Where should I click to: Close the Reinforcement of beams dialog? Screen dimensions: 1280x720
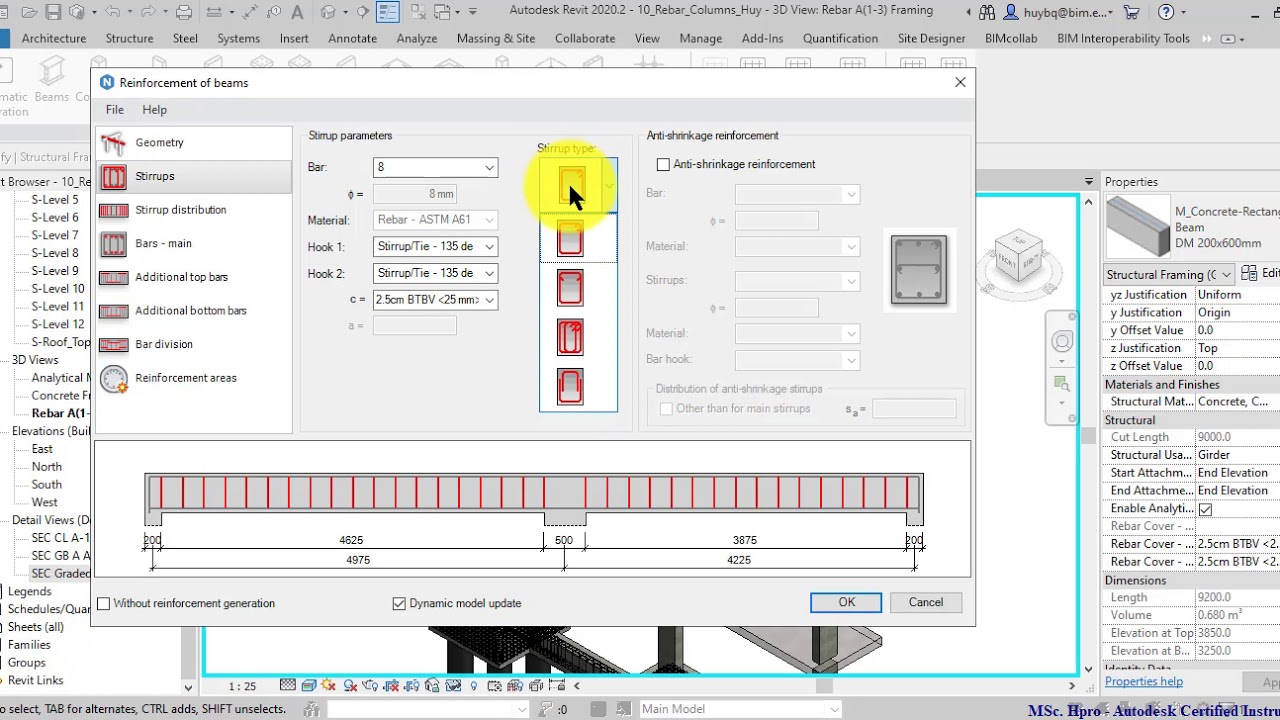pyautogui.click(x=960, y=82)
